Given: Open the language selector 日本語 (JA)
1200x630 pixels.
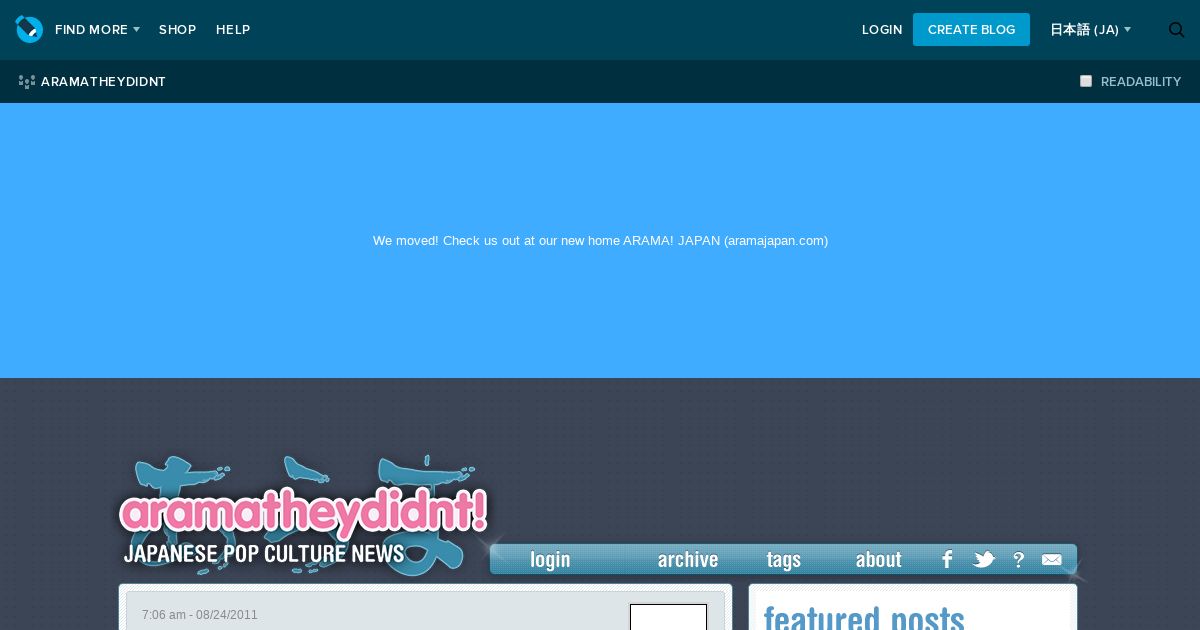Looking at the screenshot, I should click(1090, 30).
